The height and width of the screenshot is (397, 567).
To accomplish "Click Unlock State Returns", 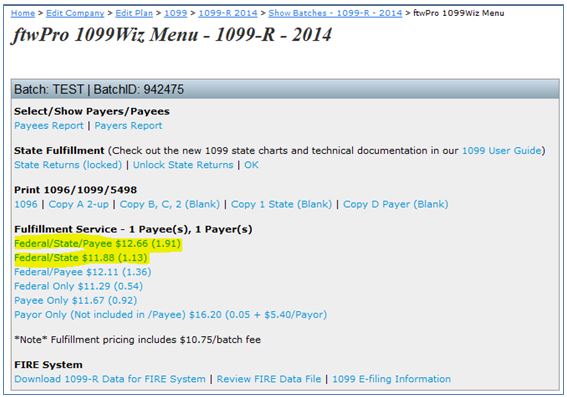I will 183,165.
